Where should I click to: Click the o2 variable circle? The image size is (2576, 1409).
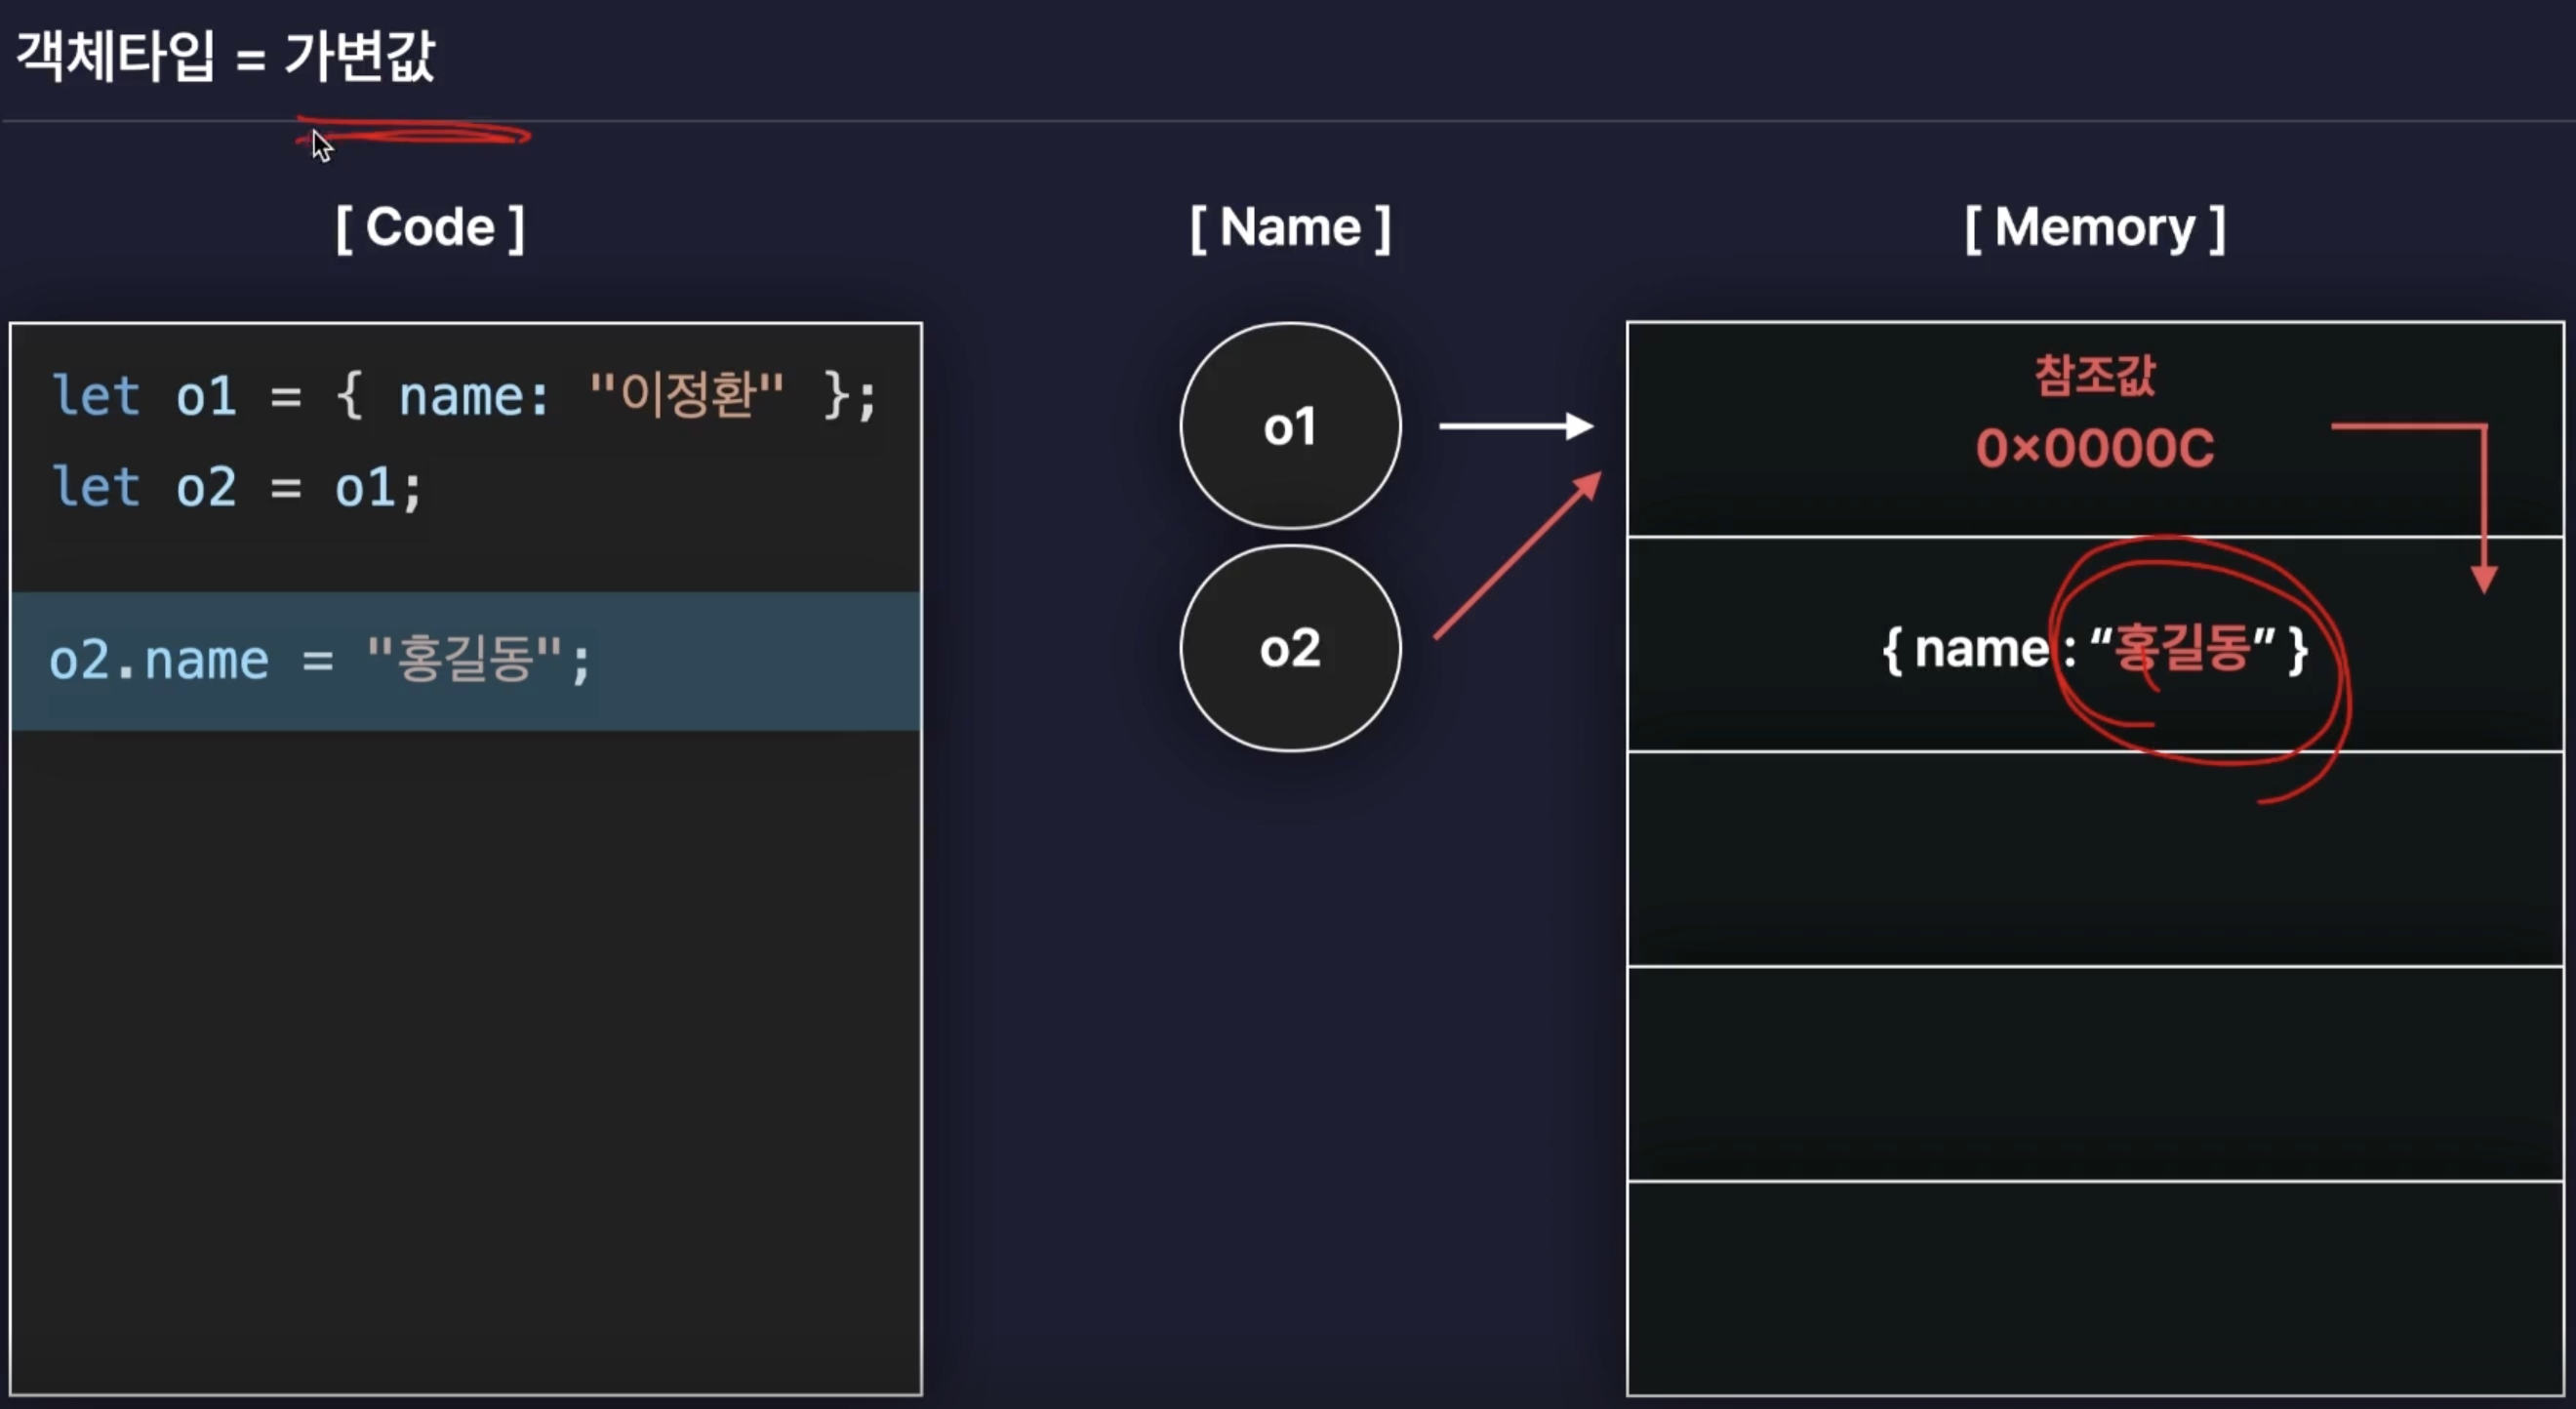[1290, 648]
